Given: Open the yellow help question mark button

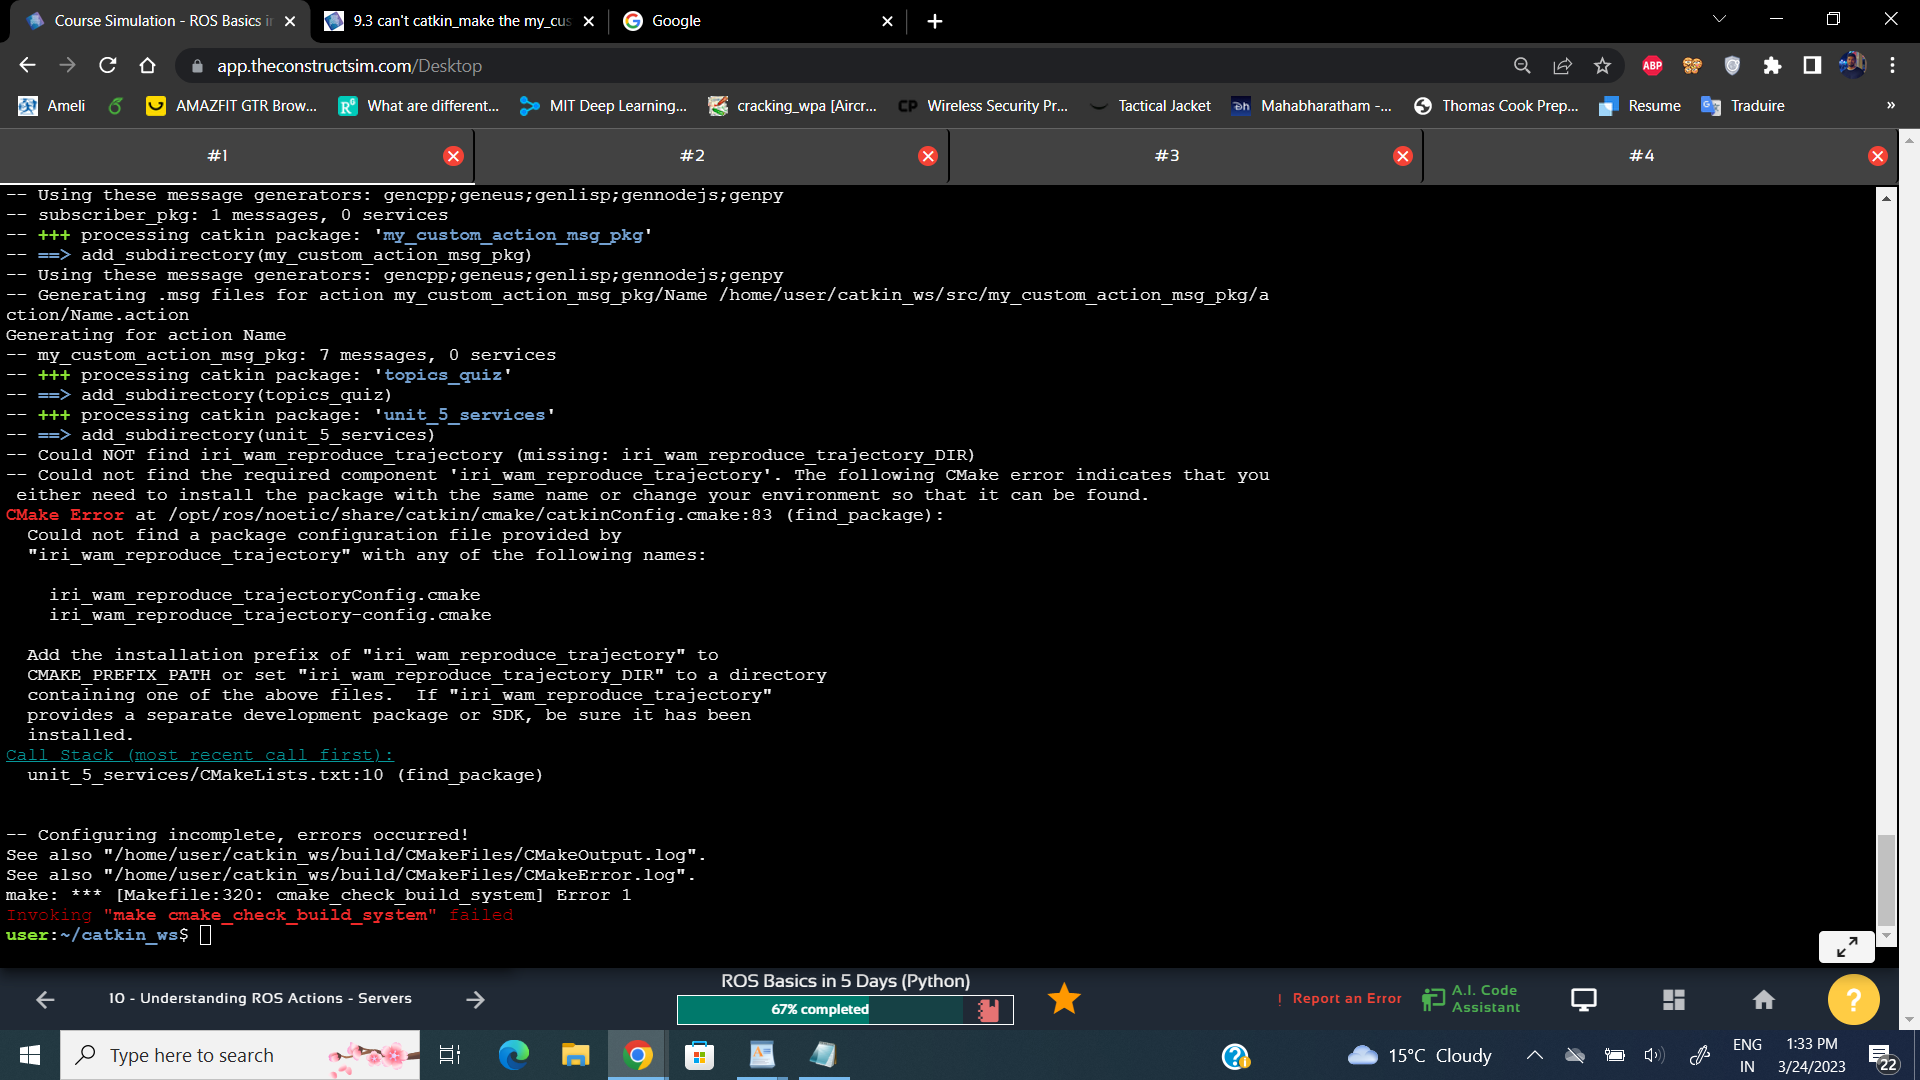Looking at the screenshot, I should pos(1852,999).
